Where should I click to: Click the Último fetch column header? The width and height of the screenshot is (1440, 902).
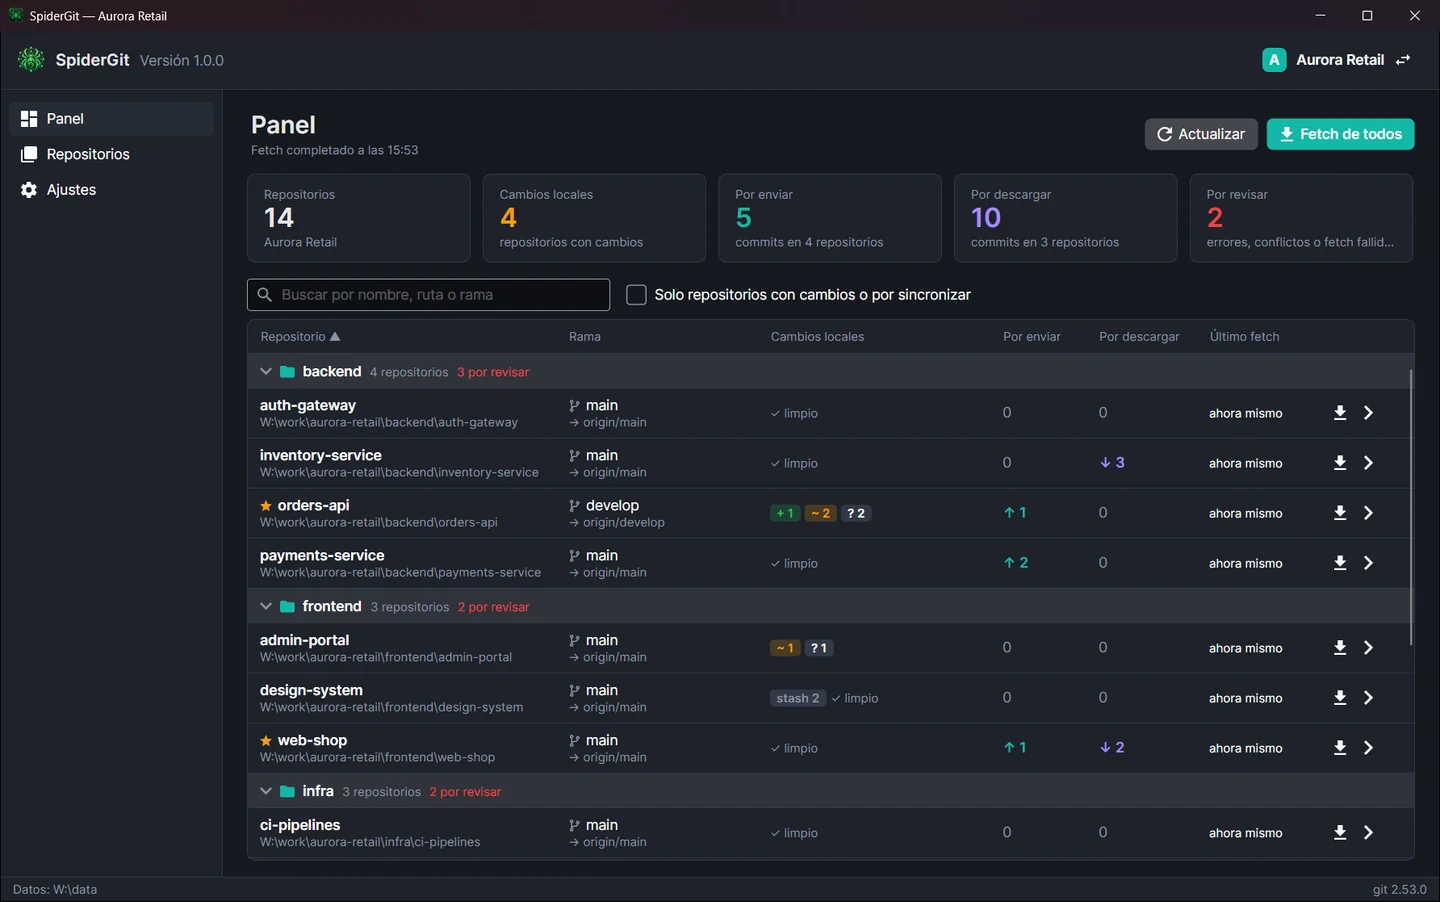(x=1244, y=337)
